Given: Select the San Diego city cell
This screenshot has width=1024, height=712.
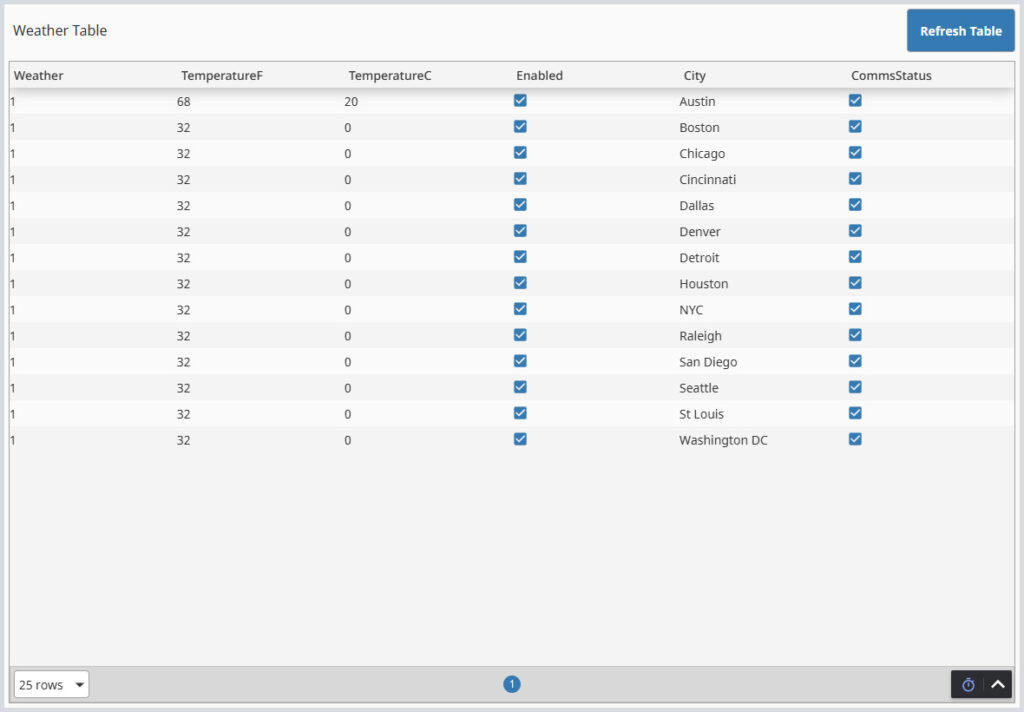Looking at the screenshot, I should [708, 362].
